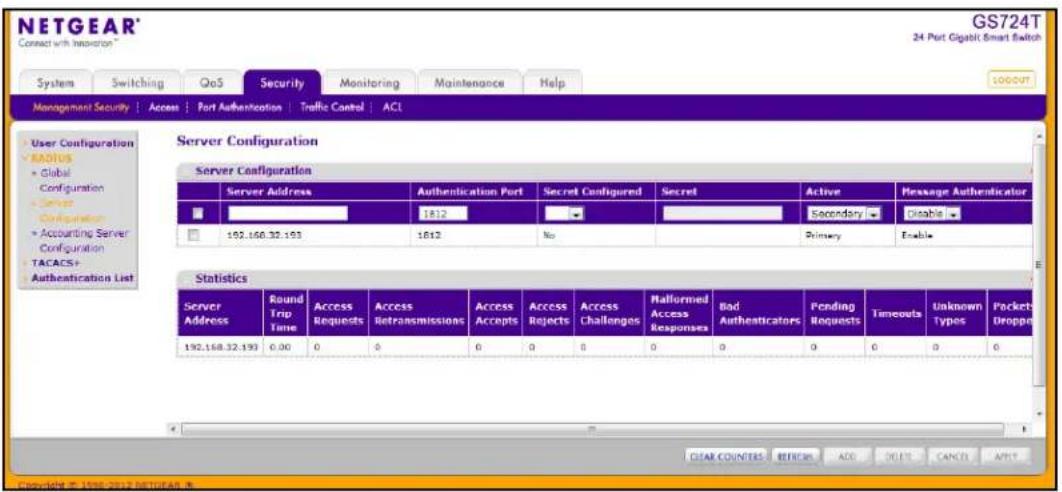Click the ADD button
Image resolution: width=1062 pixels, height=492 pixels.
click(x=847, y=456)
